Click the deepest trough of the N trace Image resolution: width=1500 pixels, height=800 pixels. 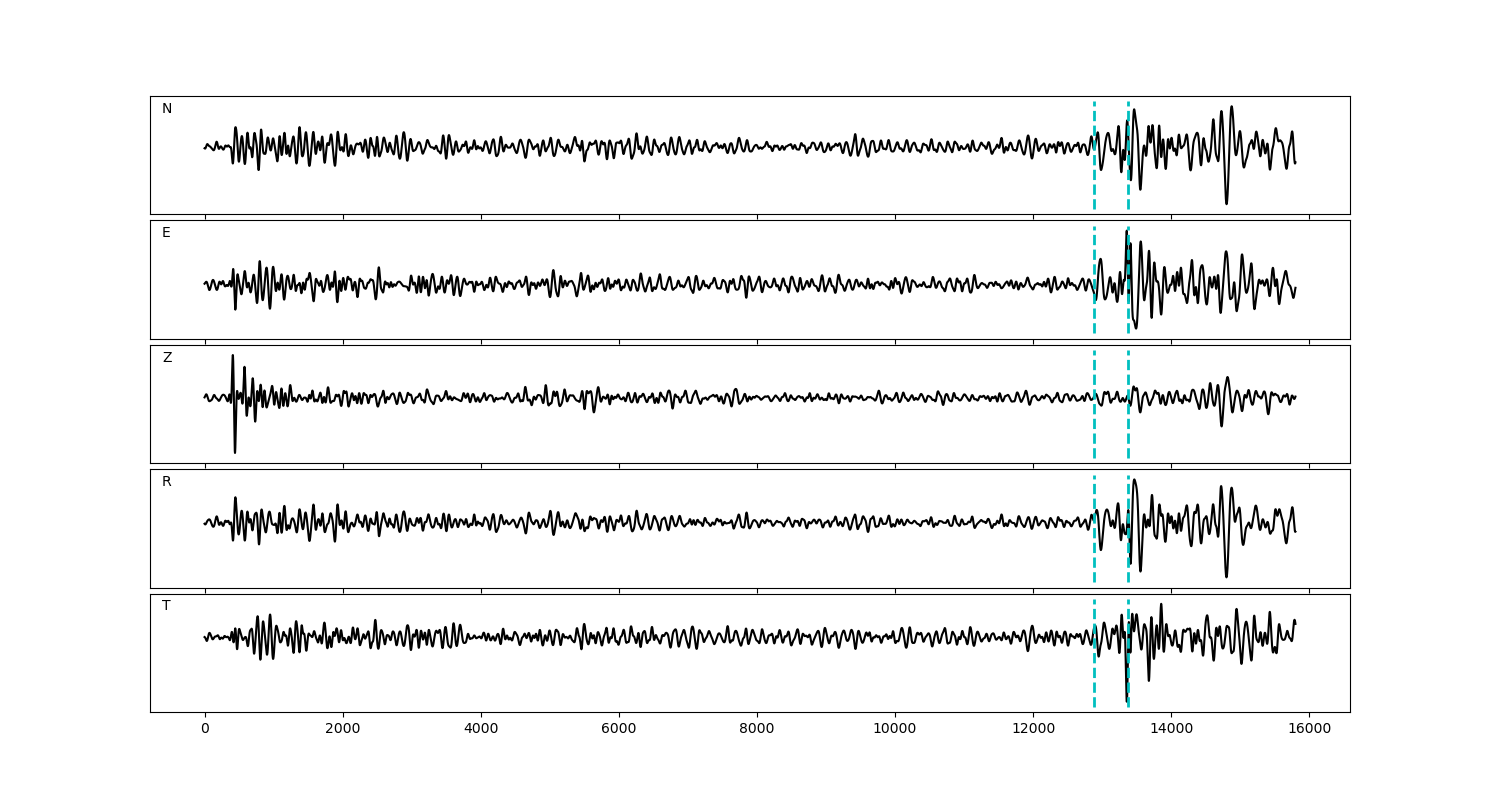[1226, 201]
